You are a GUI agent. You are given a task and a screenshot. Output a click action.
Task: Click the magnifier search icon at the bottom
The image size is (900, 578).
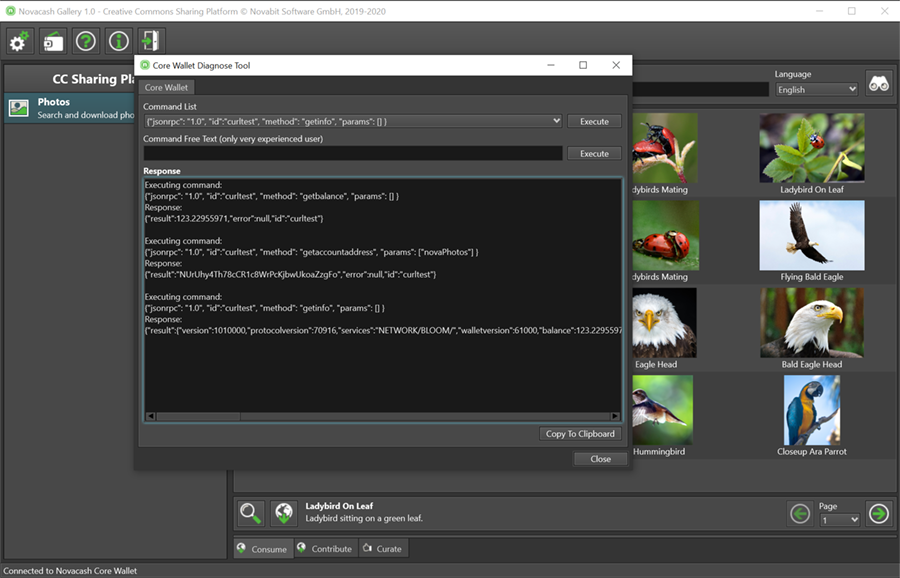[251, 513]
